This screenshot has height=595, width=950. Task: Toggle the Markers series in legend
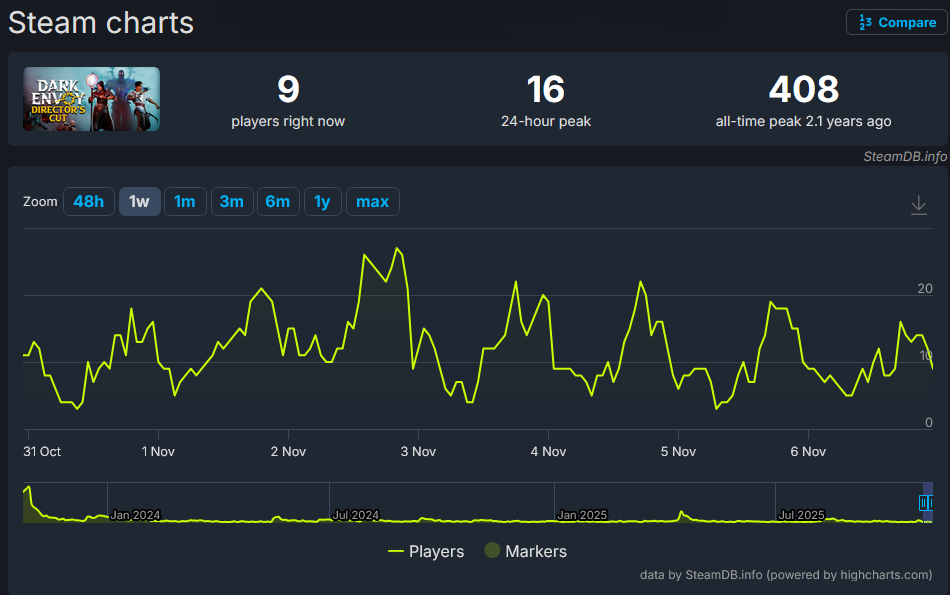point(526,551)
